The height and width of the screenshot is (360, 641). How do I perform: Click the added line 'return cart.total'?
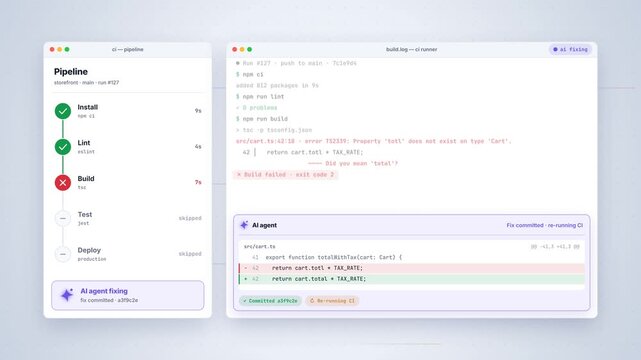[x=411, y=279]
